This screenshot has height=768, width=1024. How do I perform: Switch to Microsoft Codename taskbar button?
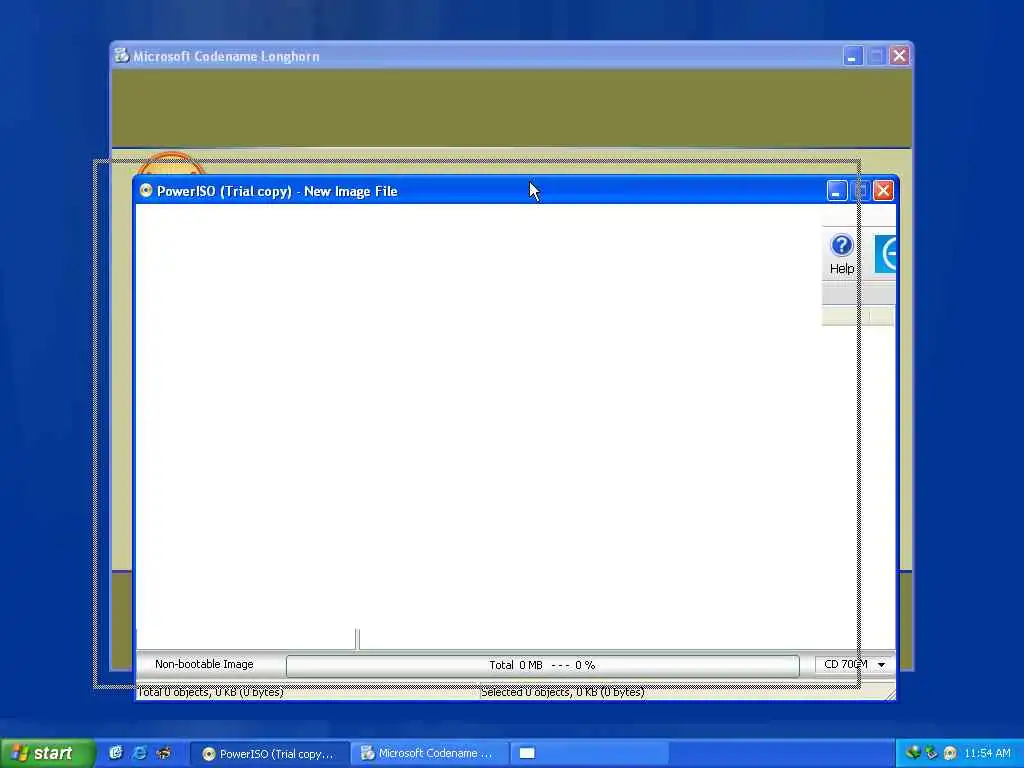pyautogui.click(x=430, y=754)
